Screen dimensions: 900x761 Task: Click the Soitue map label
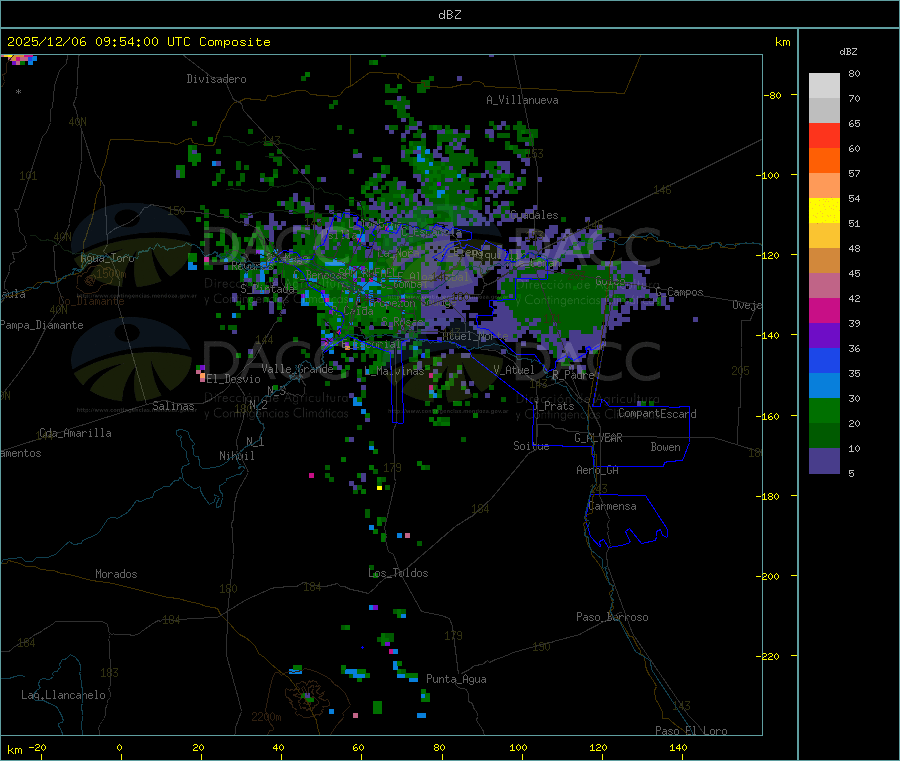tap(531, 446)
